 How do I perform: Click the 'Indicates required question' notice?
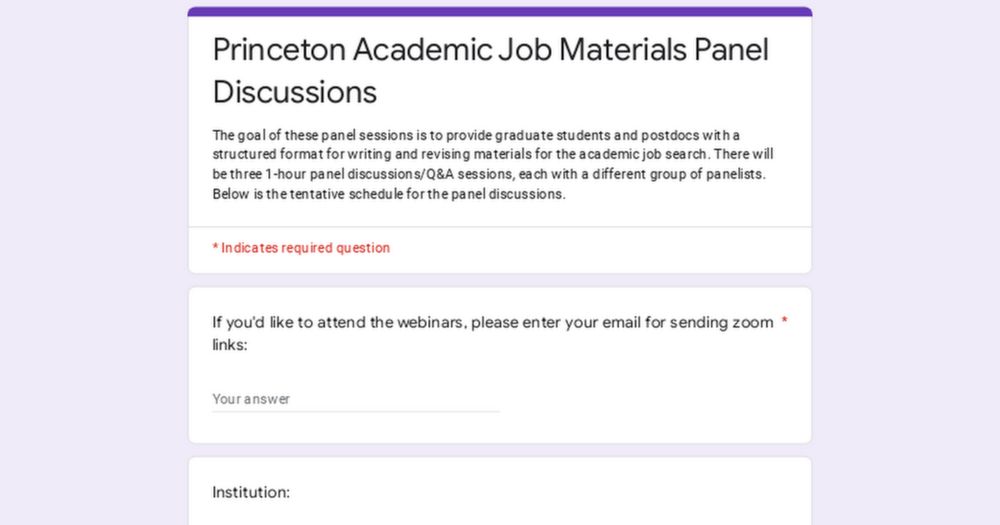[x=301, y=248]
